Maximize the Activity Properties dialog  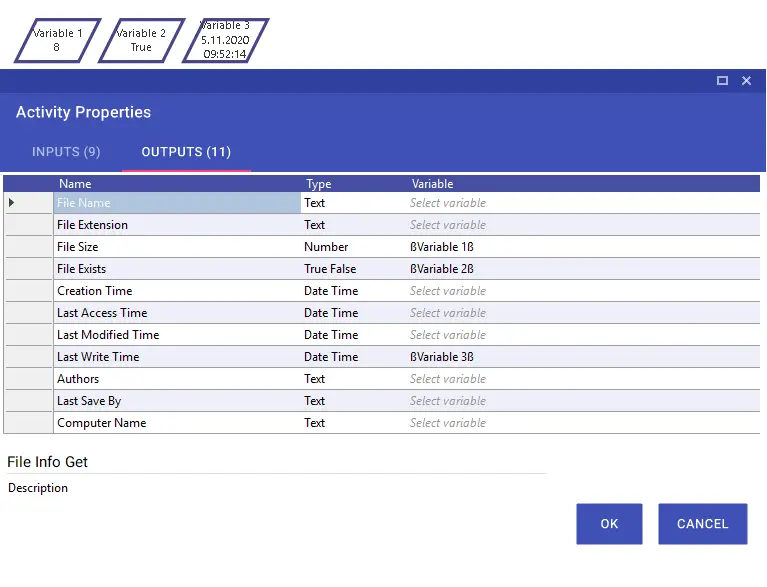coord(722,81)
